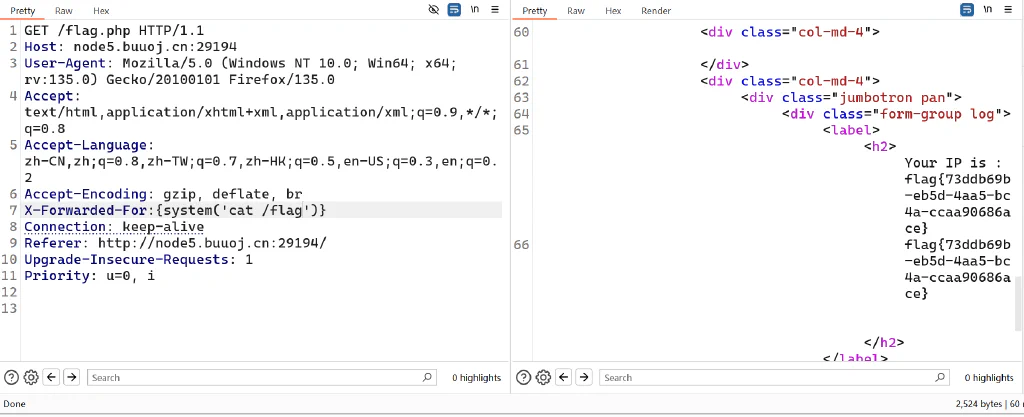Click the Done status text

14,404
